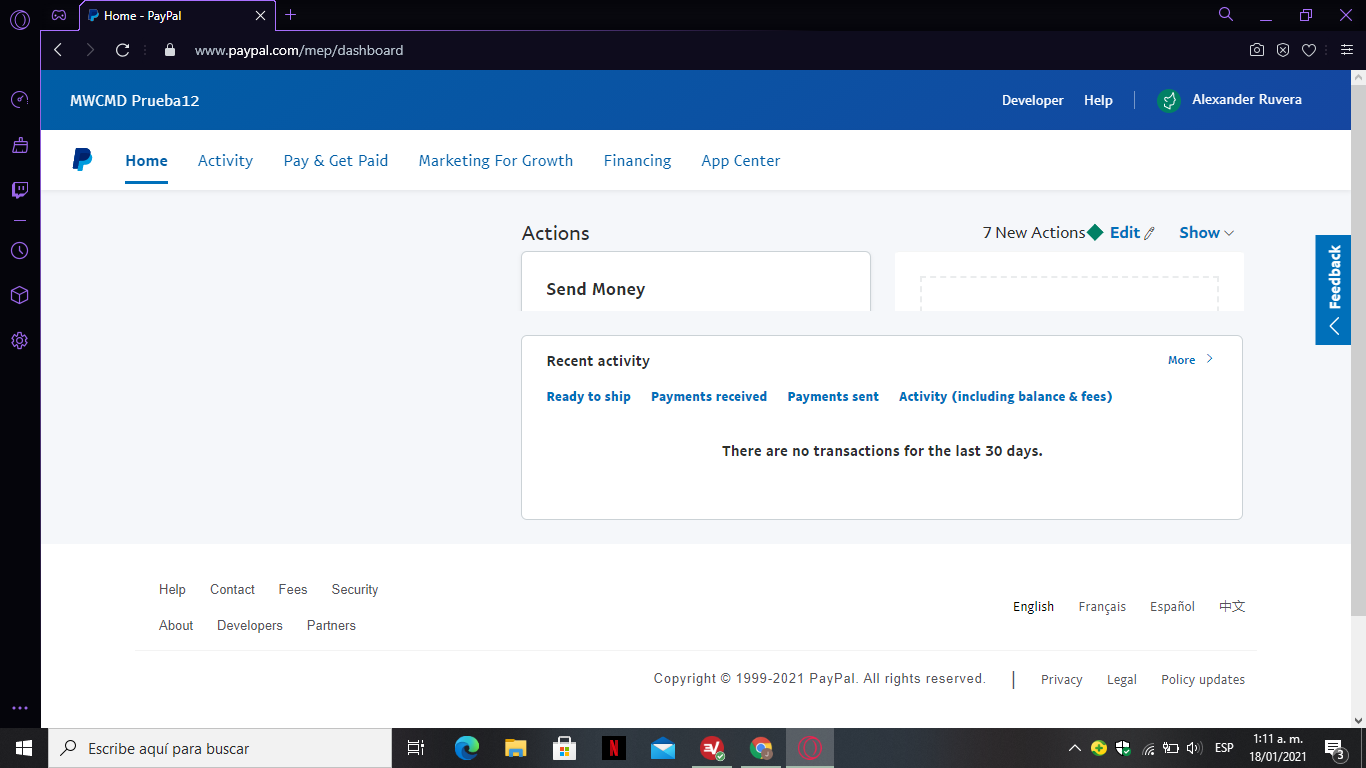The width and height of the screenshot is (1366, 768).
Task: Switch language to Français
Action: tap(1102, 607)
